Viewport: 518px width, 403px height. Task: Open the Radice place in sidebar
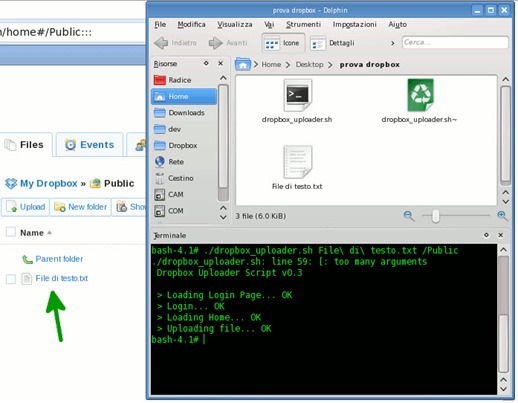click(x=172, y=80)
